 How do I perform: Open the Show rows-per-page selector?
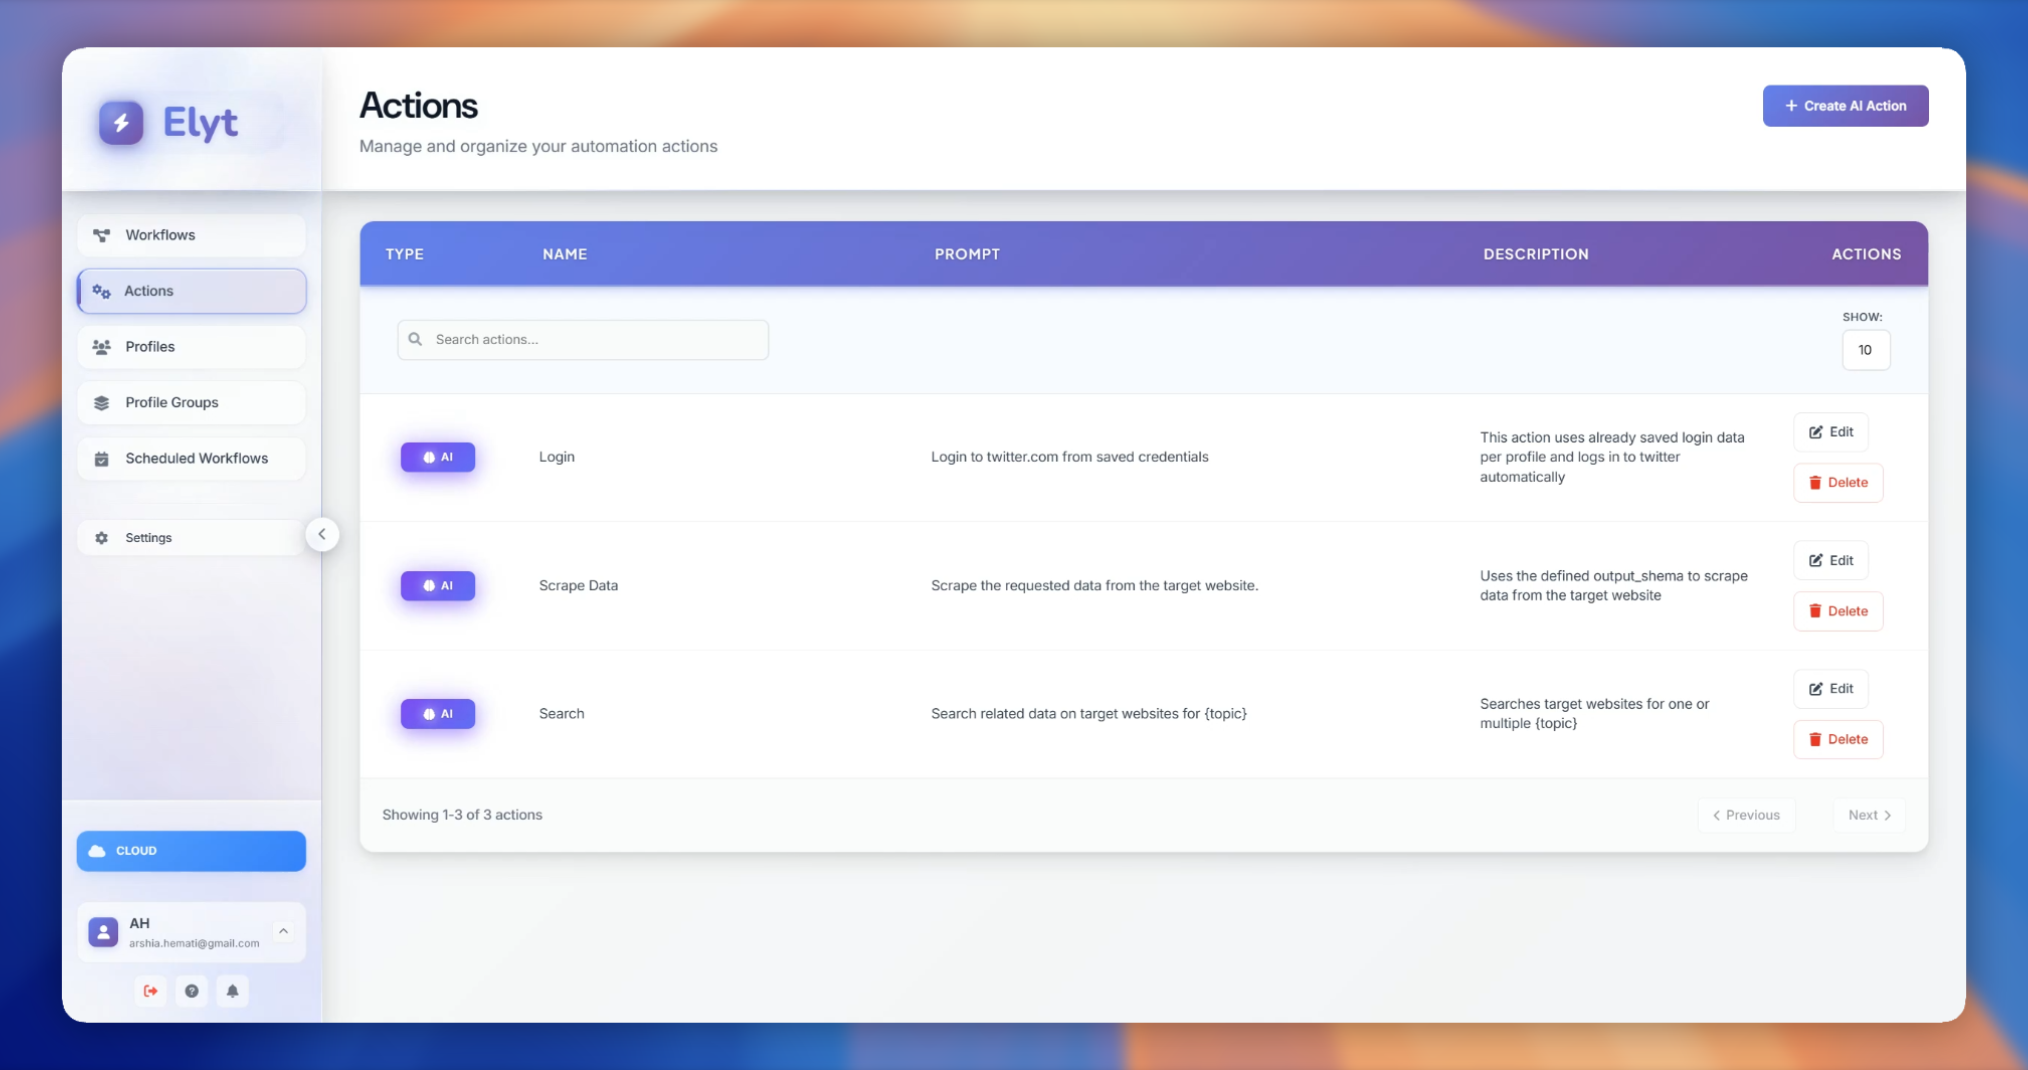tap(1865, 350)
